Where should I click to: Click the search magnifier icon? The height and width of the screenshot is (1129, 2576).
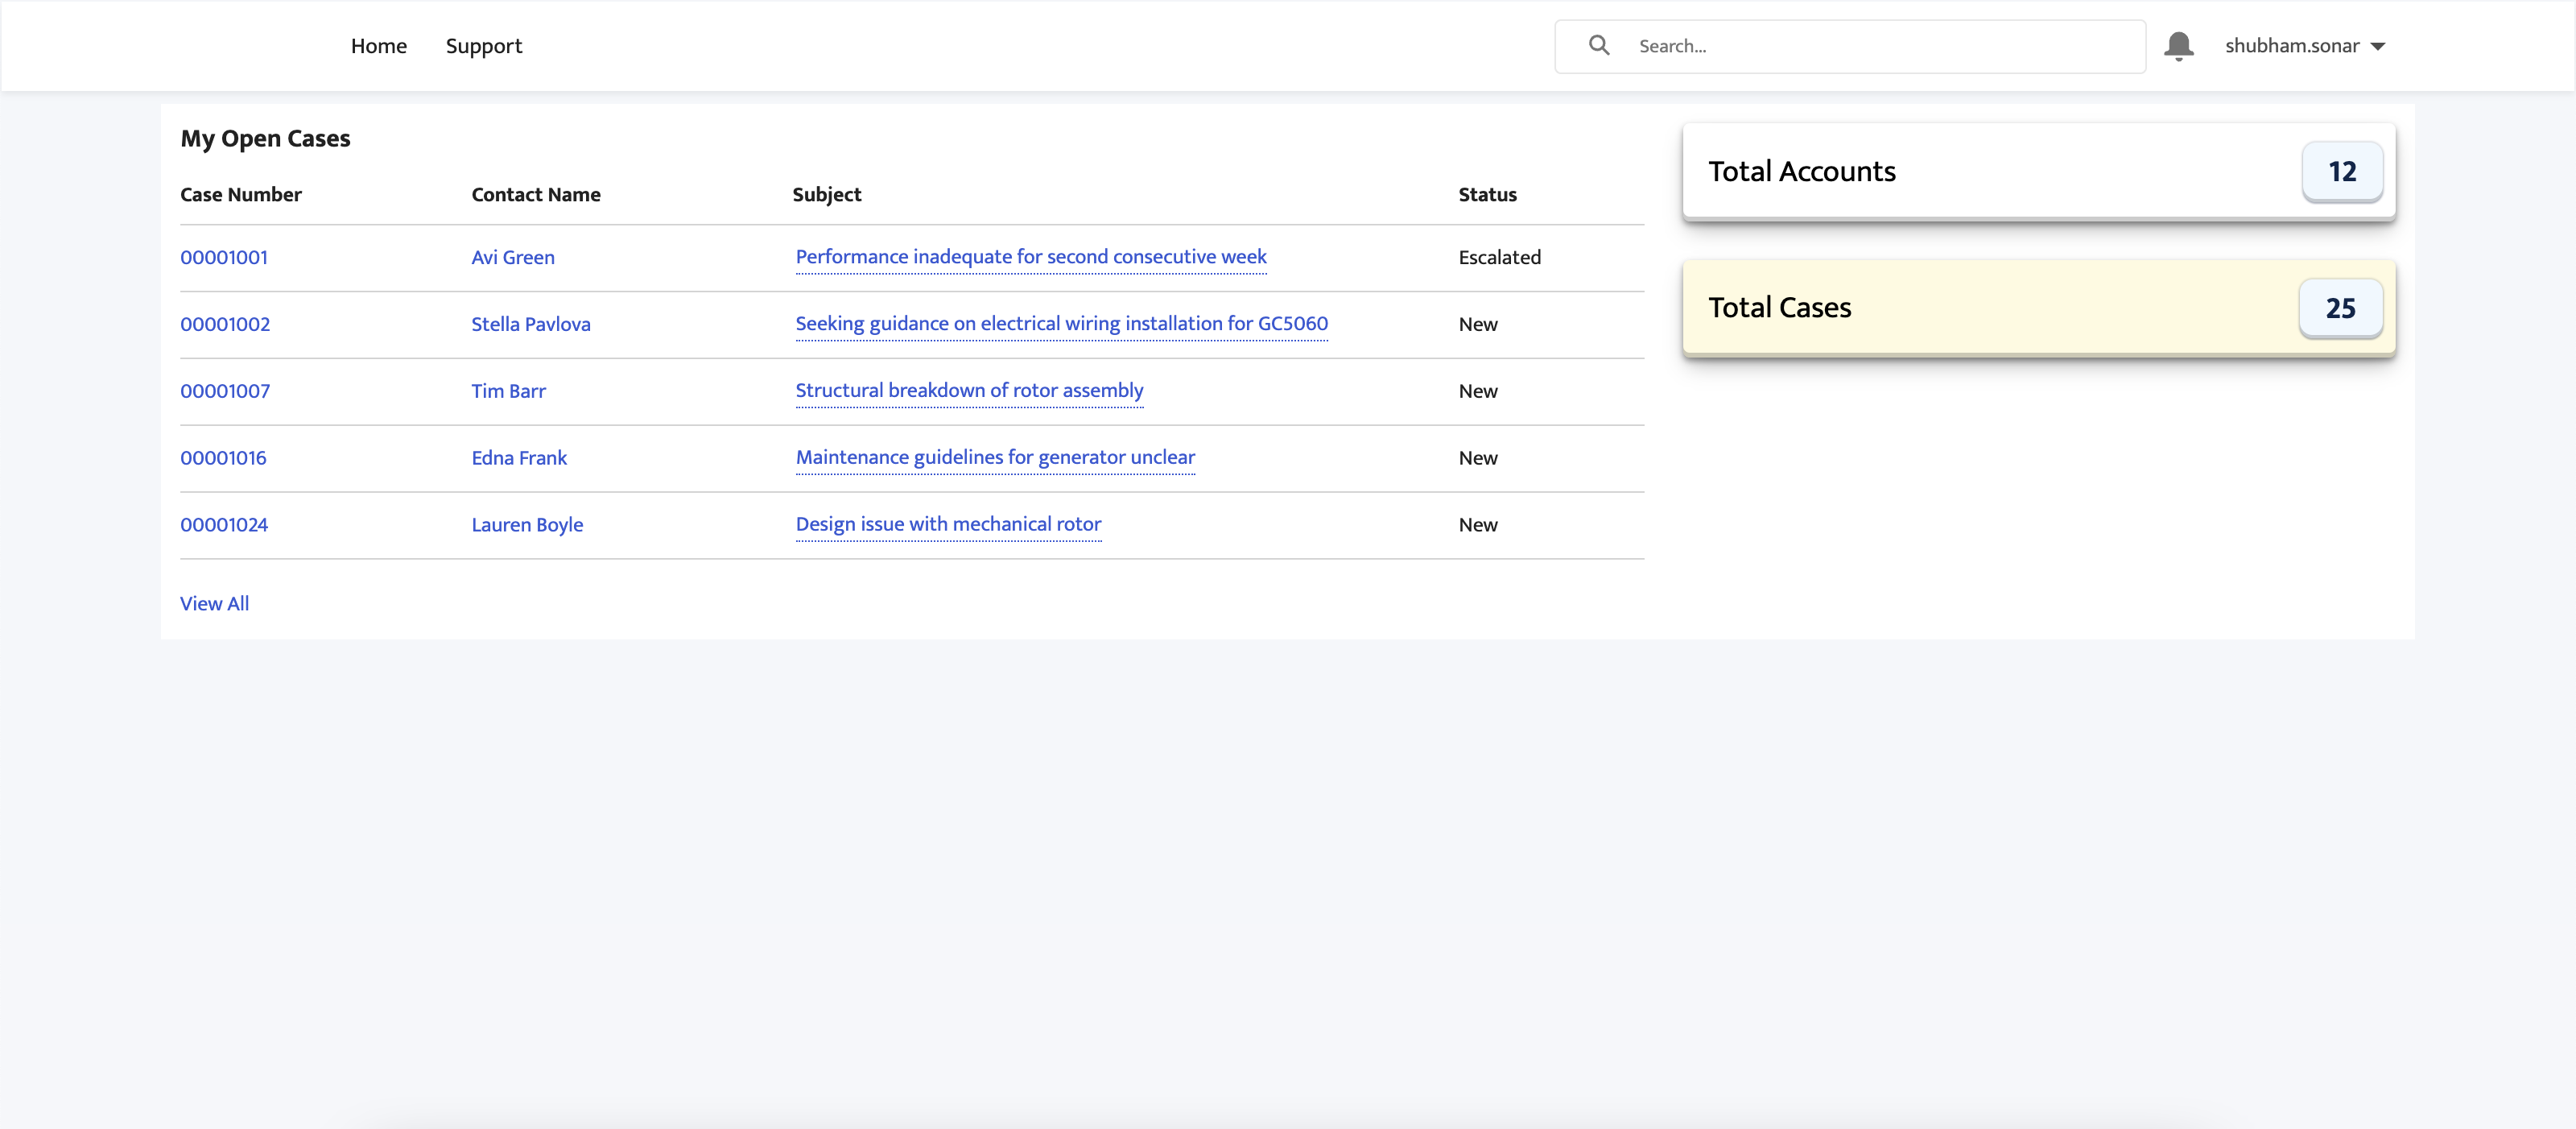(1599, 46)
